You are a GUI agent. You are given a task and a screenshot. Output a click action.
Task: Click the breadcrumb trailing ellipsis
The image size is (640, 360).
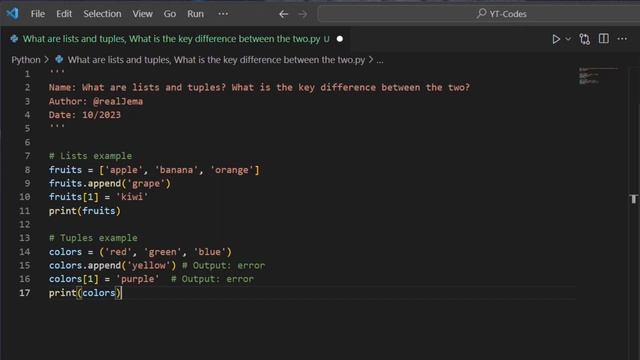[380, 60]
